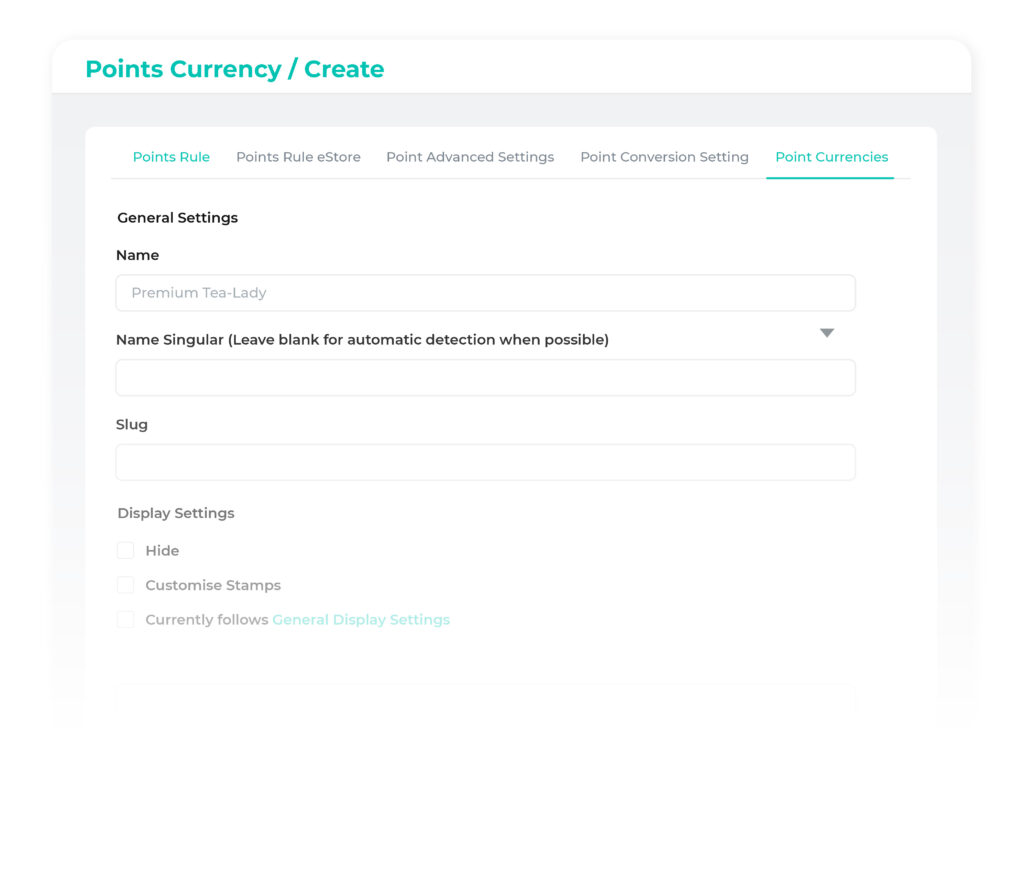Screen dimensions: 1024x876
Task: Click the Point Currencies tab
Action: [x=831, y=157]
